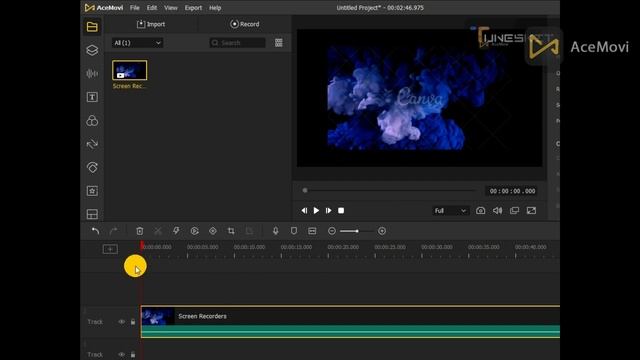Switch preview to fullscreen

coord(531,211)
